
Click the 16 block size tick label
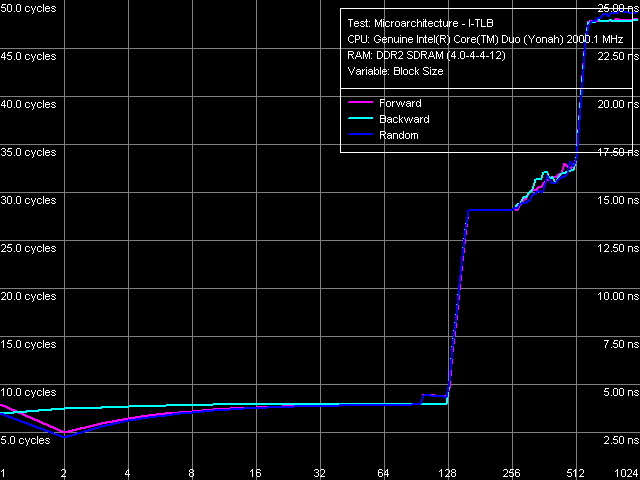pyautogui.click(x=255, y=472)
